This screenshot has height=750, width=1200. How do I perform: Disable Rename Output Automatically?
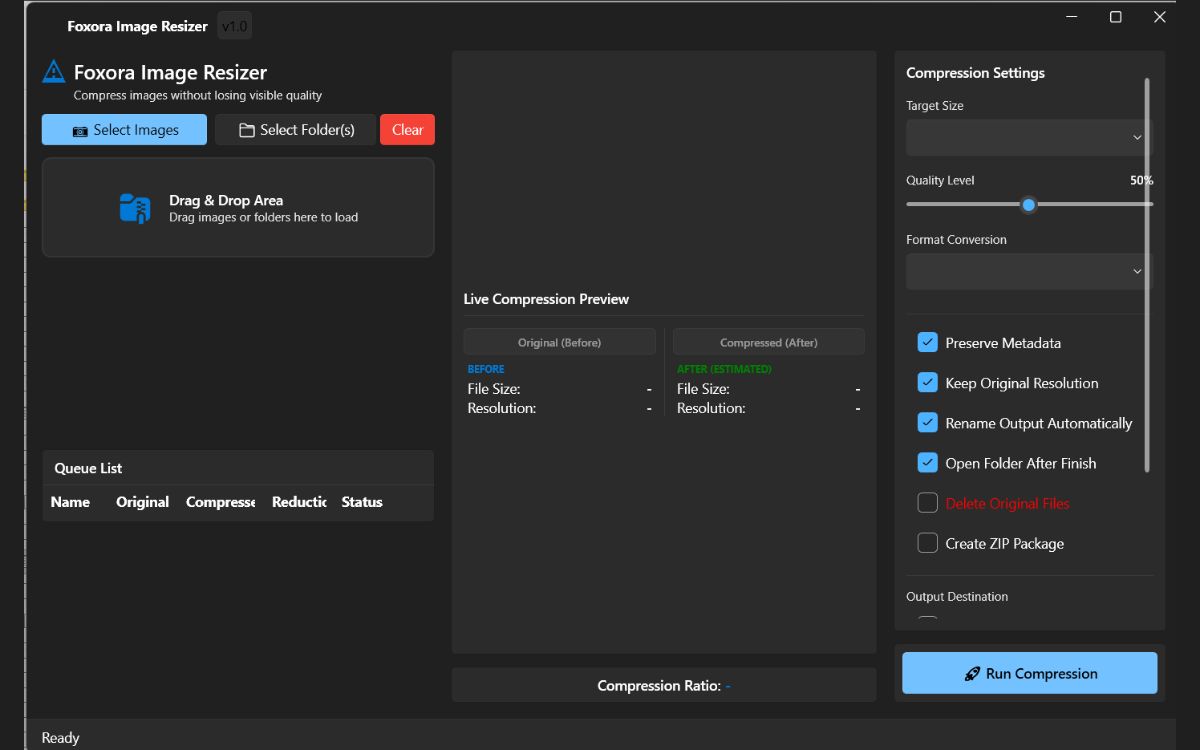coord(927,422)
